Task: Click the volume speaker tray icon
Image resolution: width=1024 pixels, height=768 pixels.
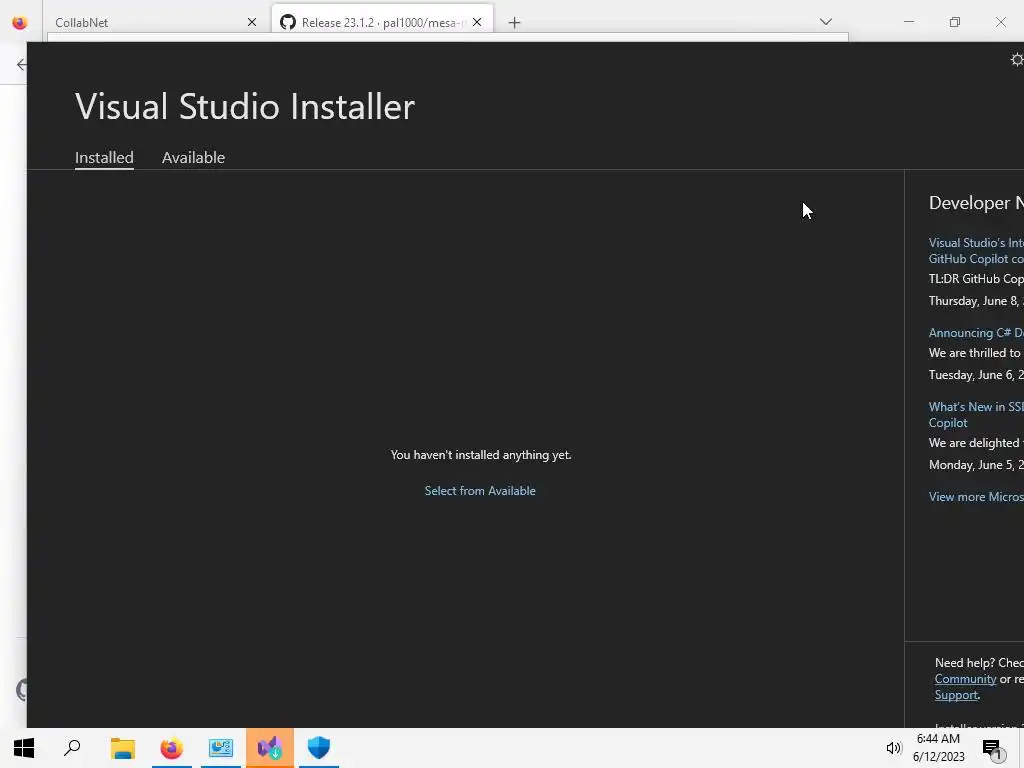Action: (x=893, y=748)
